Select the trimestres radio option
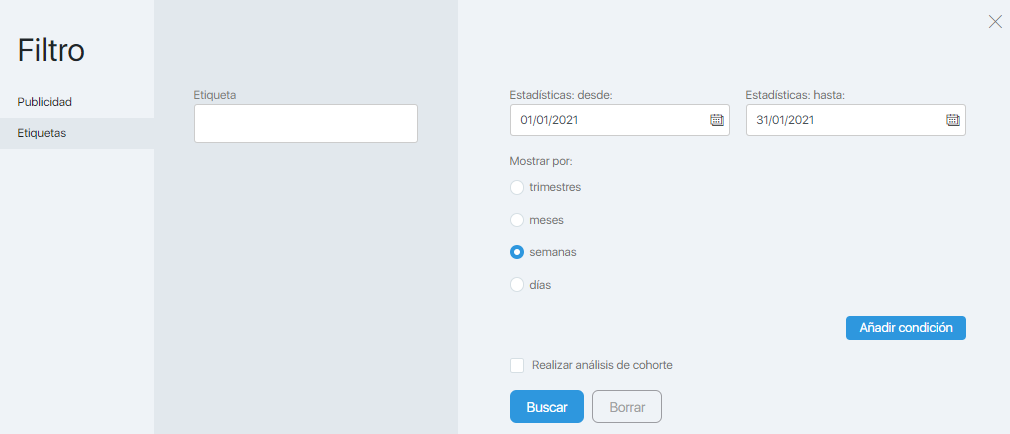The image size is (1010, 434). click(517, 187)
